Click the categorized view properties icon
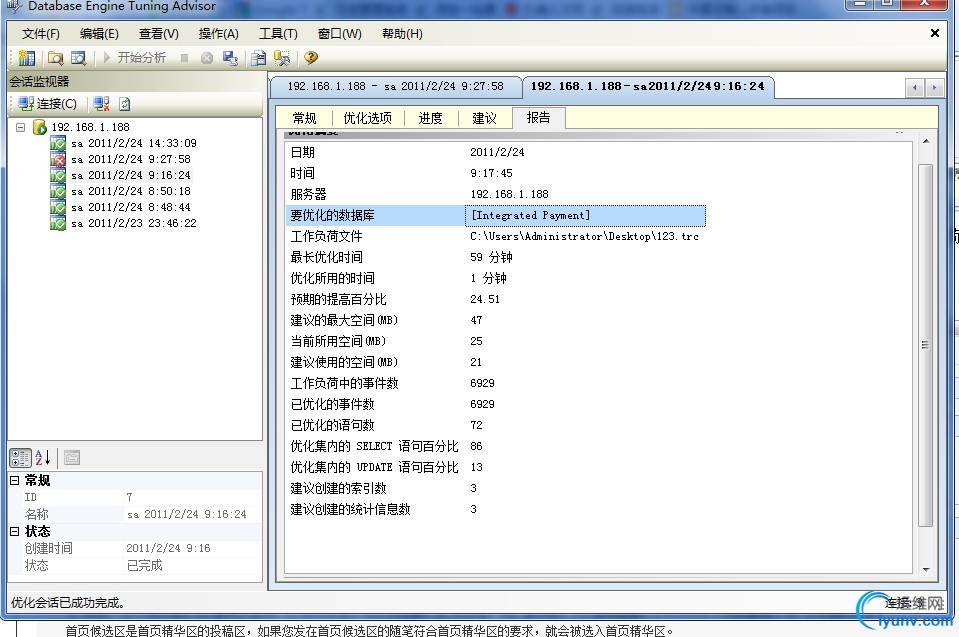The width and height of the screenshot is (959, 637). (20, 457)
